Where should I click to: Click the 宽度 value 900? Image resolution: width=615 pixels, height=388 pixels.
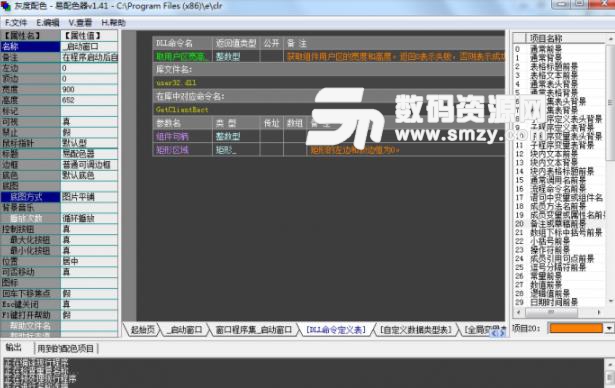[89, 89]
